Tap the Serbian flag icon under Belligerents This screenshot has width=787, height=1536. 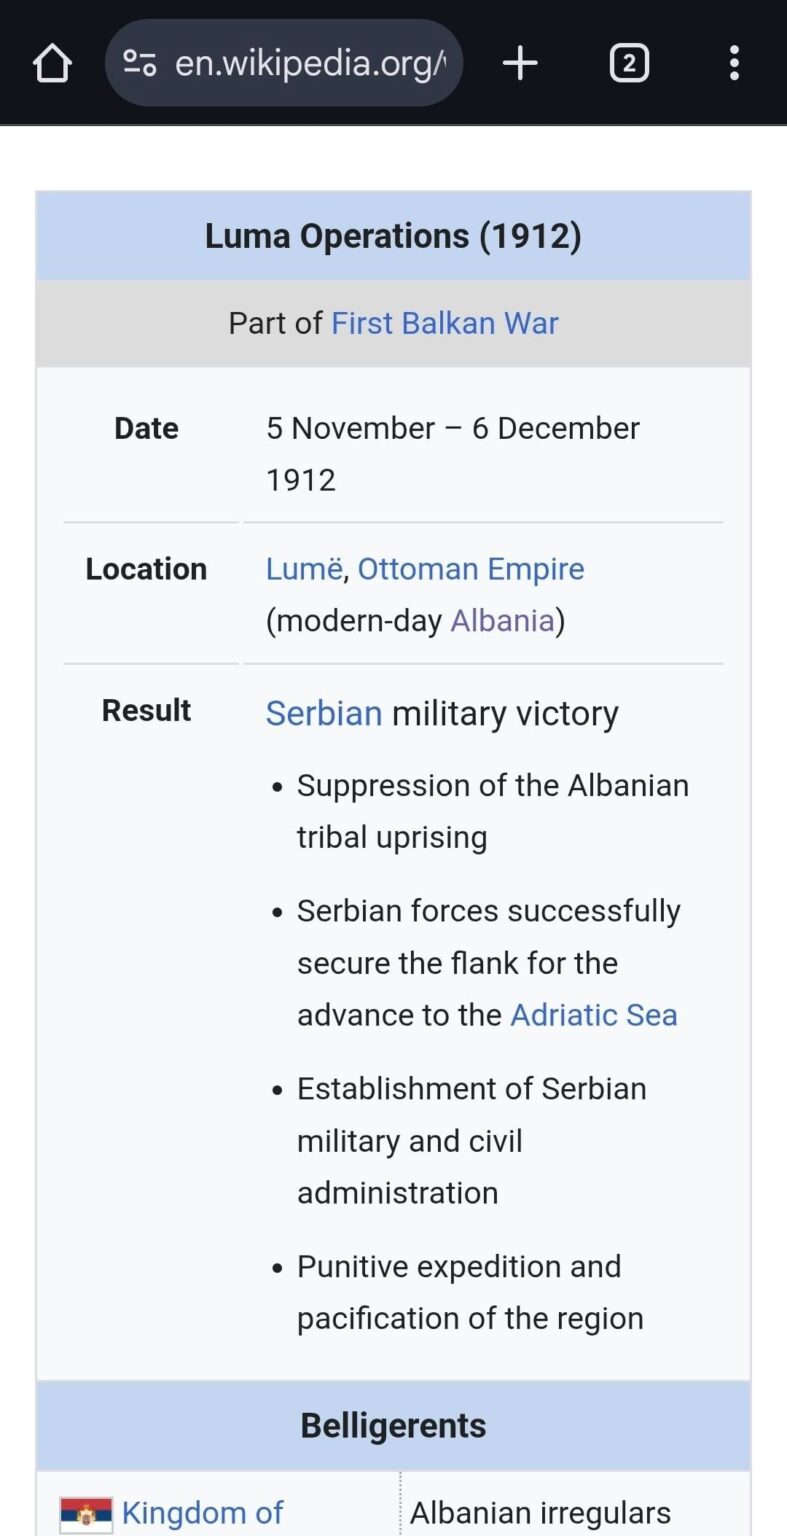click(85, 1512)
